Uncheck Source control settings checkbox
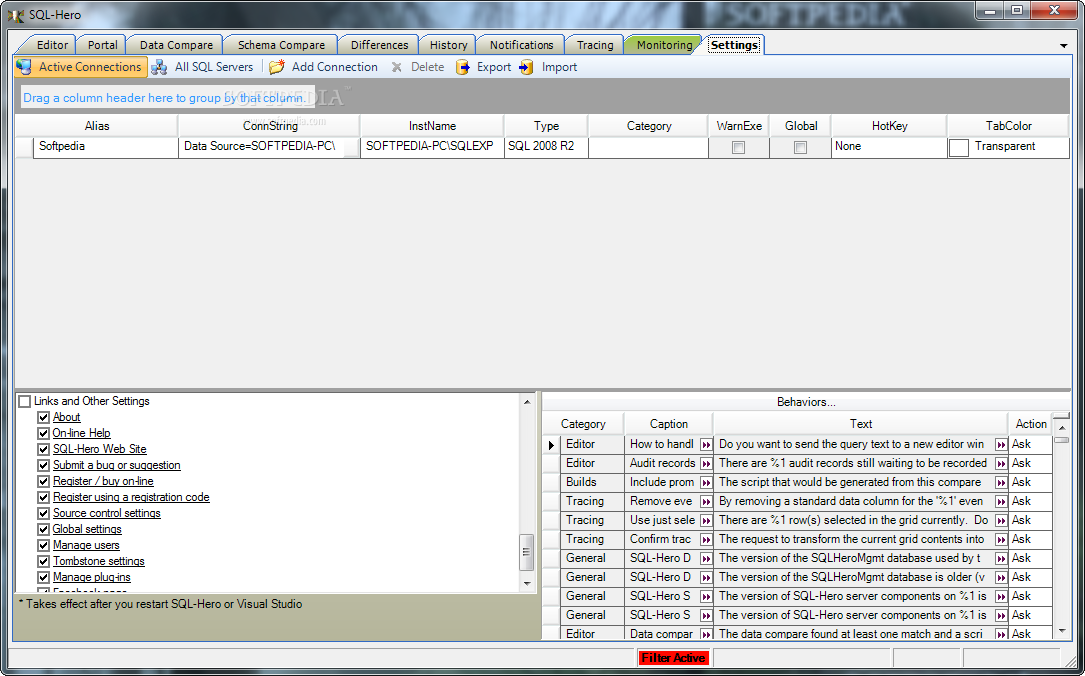 pyautogui.click(x=44, y=513)
